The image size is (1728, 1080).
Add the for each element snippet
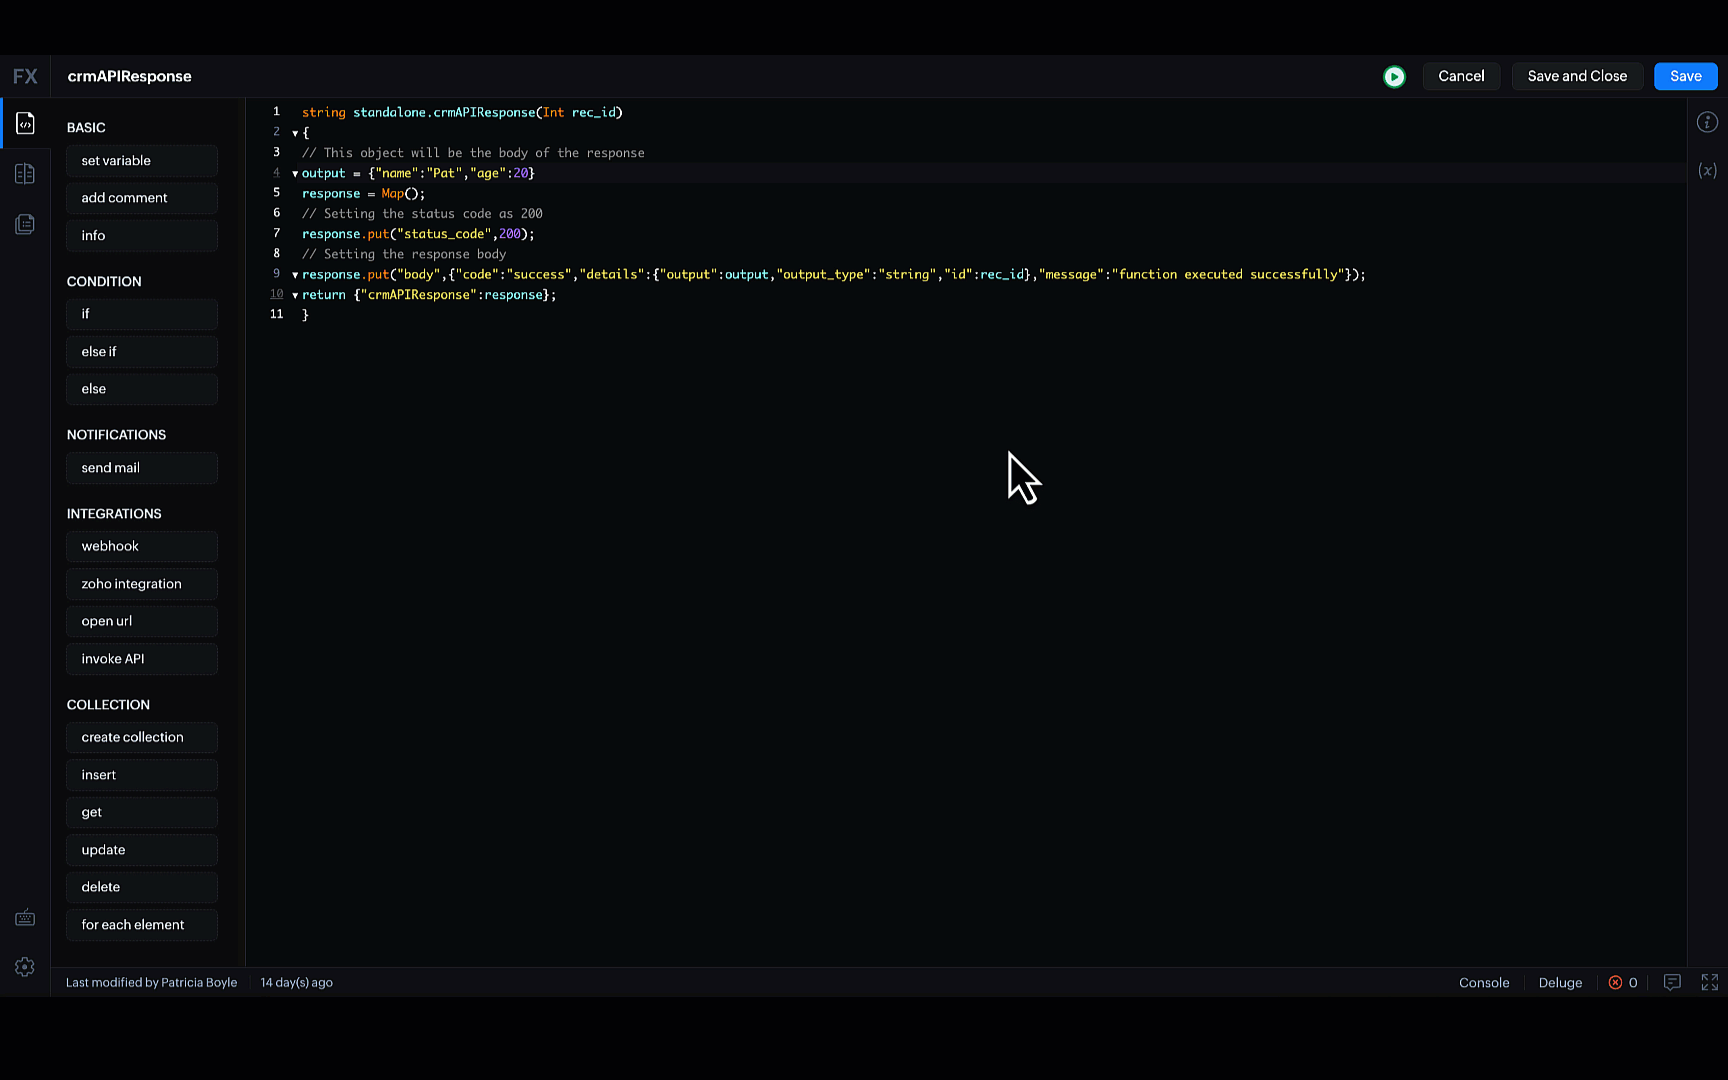point(142,925)
